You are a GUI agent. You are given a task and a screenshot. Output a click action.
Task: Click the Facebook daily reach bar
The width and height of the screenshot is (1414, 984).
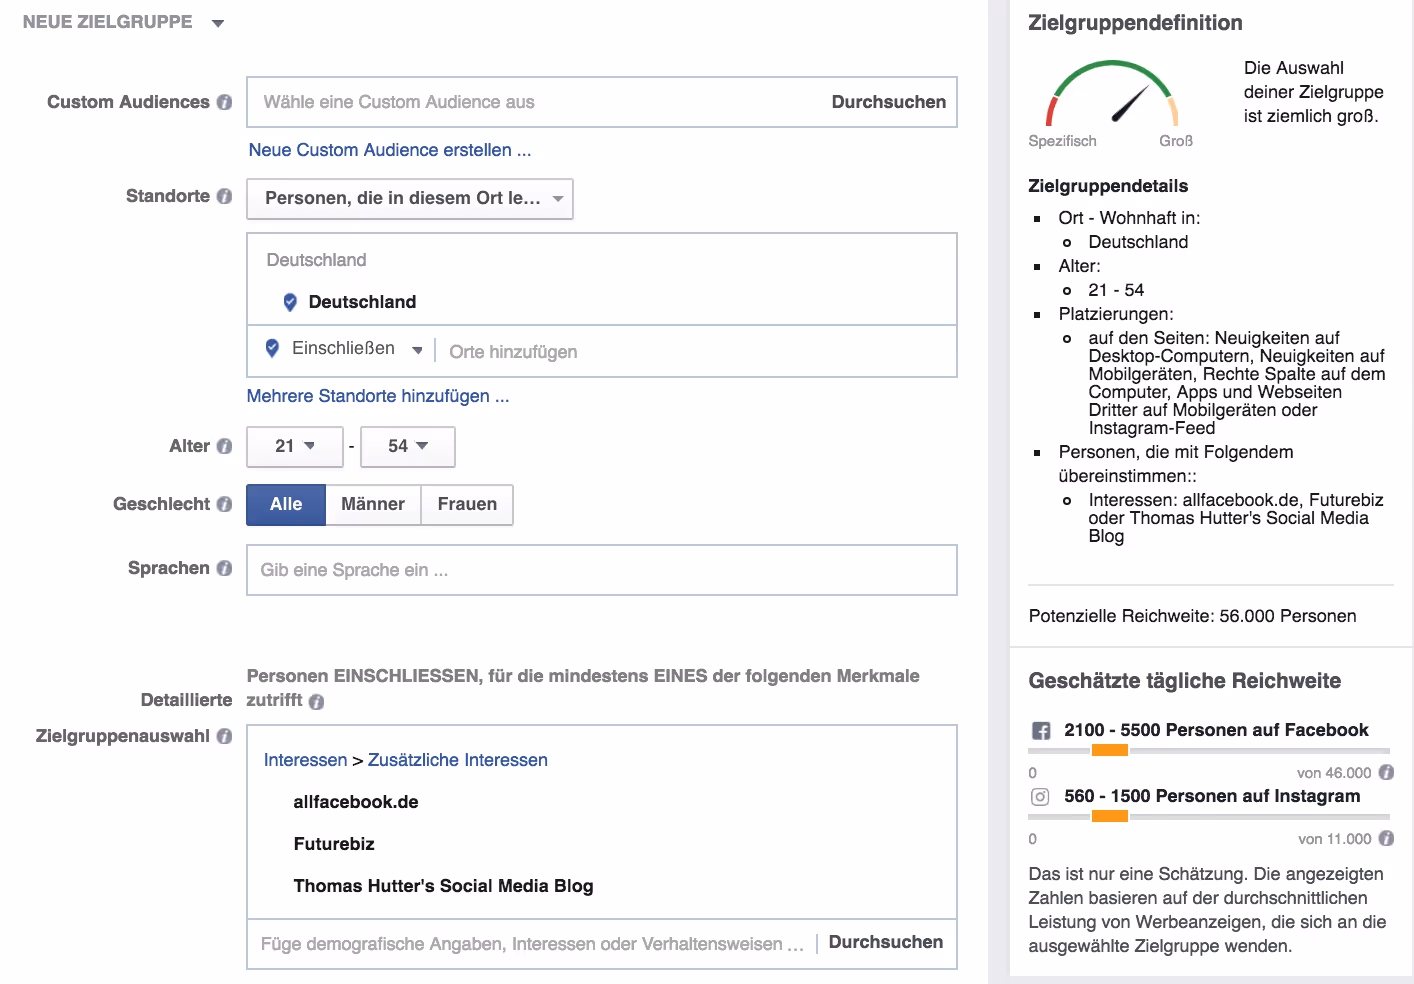click(x=1209, y=750)
